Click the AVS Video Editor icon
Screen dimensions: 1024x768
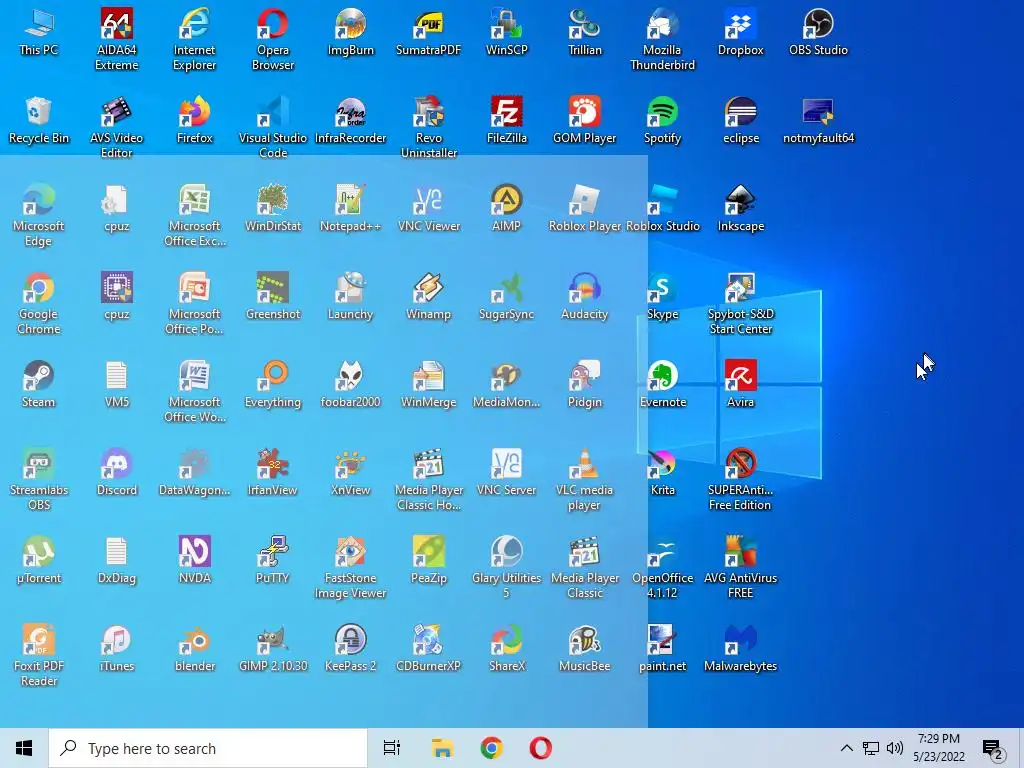(116, 127)
